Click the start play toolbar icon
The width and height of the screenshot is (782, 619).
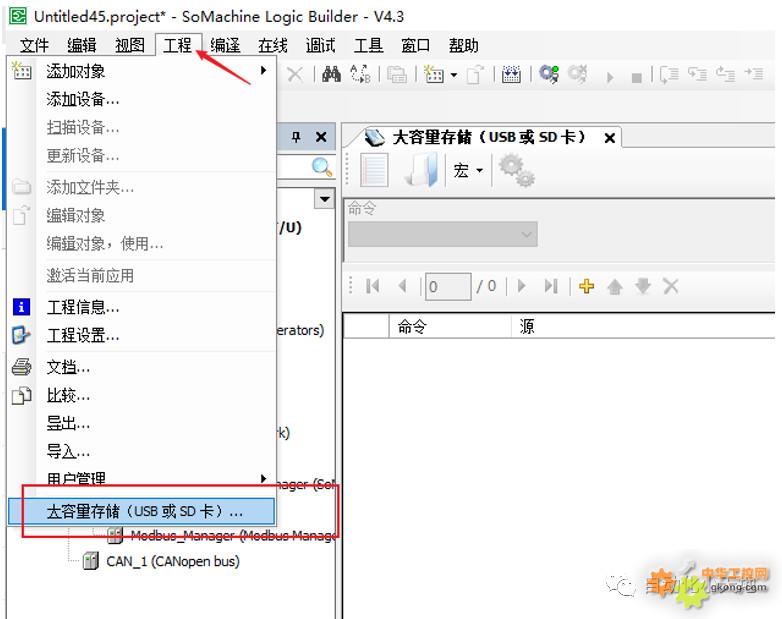coord(610,77)
